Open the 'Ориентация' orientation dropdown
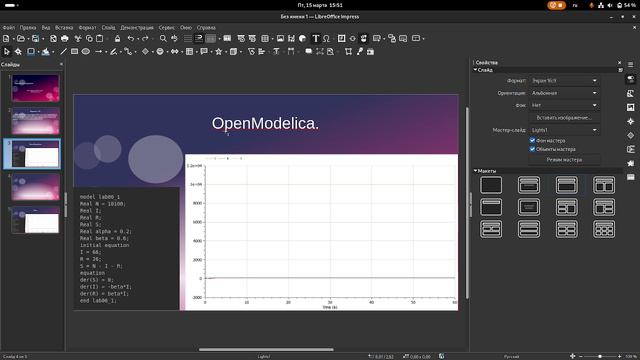 [x=564, y=93]
